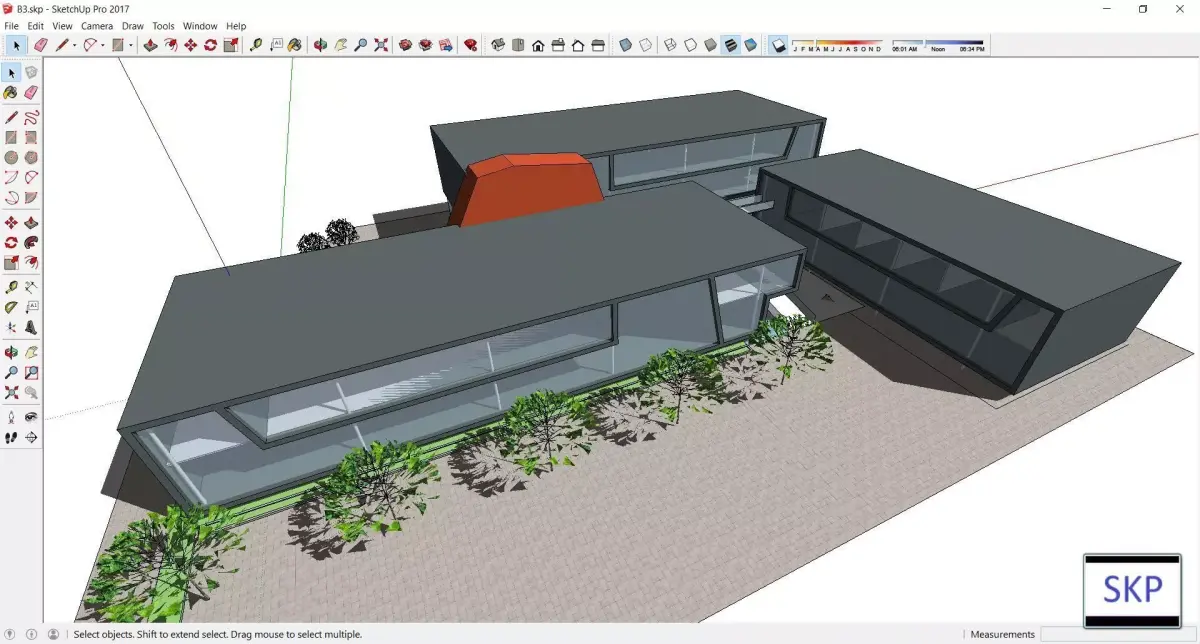Viewport: 1200px width, 644px height.
Task: Open the Tools menu
Action: (x=163, y=26)
